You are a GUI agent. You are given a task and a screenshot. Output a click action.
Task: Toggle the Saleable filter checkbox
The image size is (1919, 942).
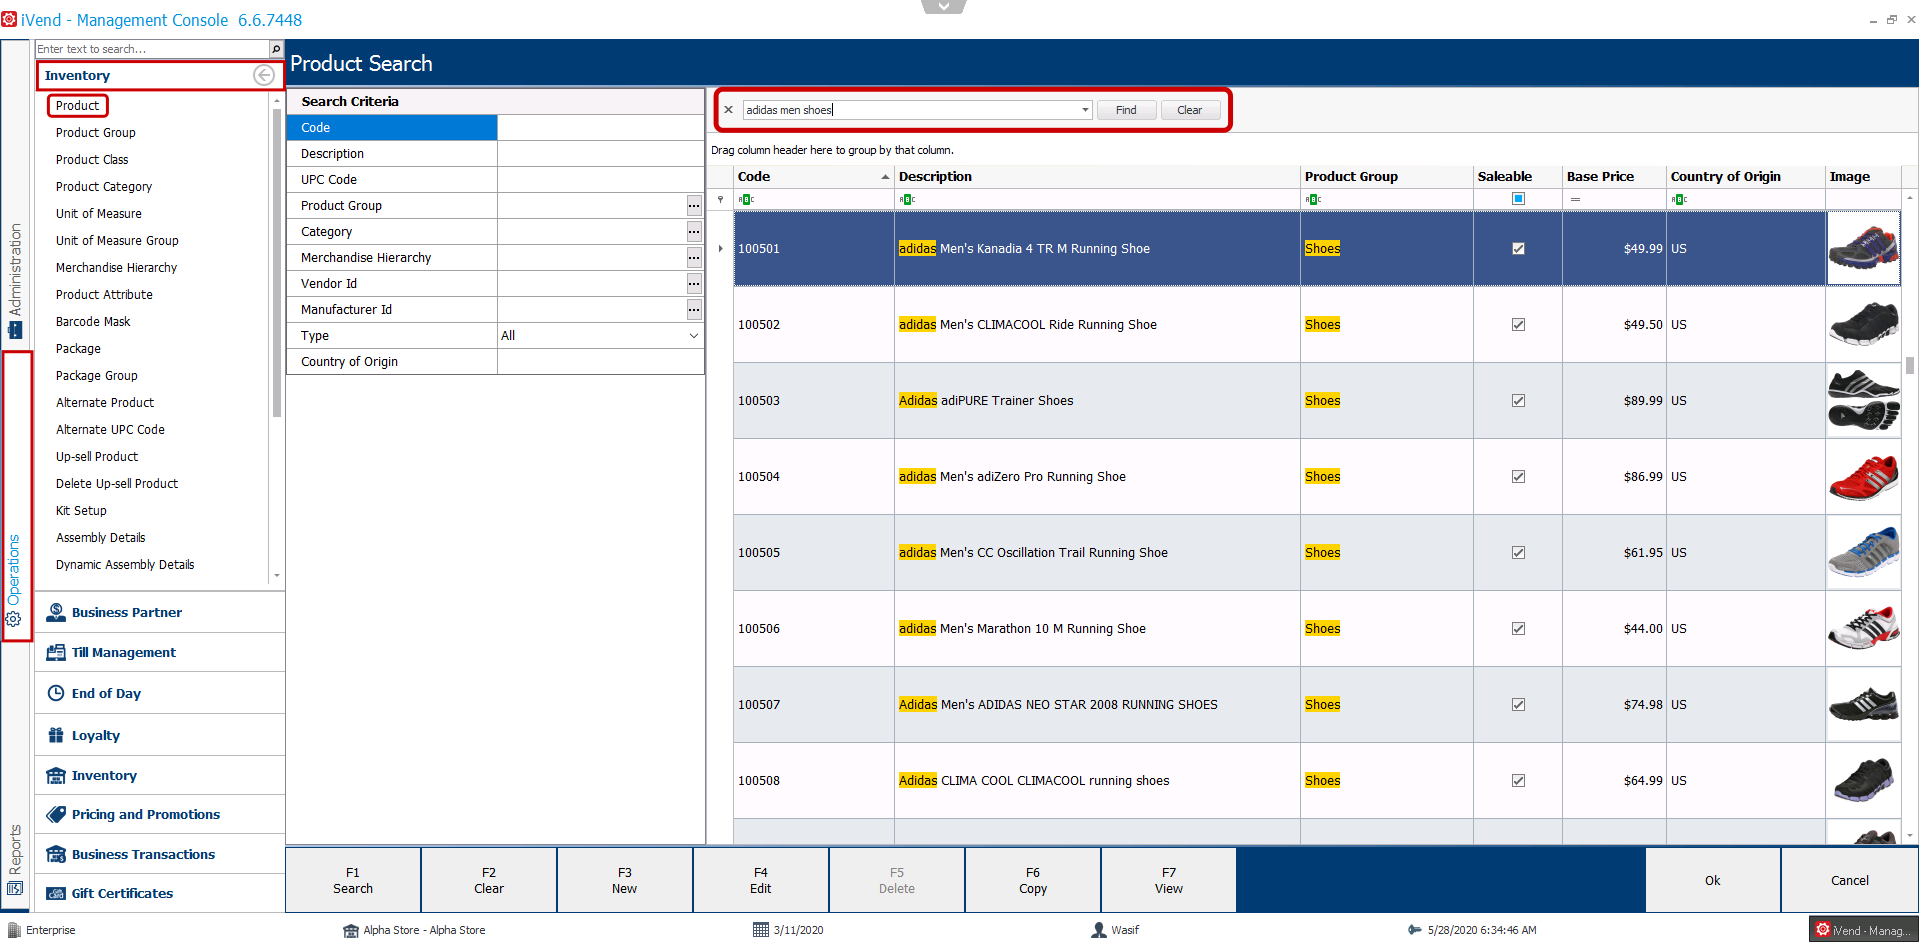[1518, 199]
